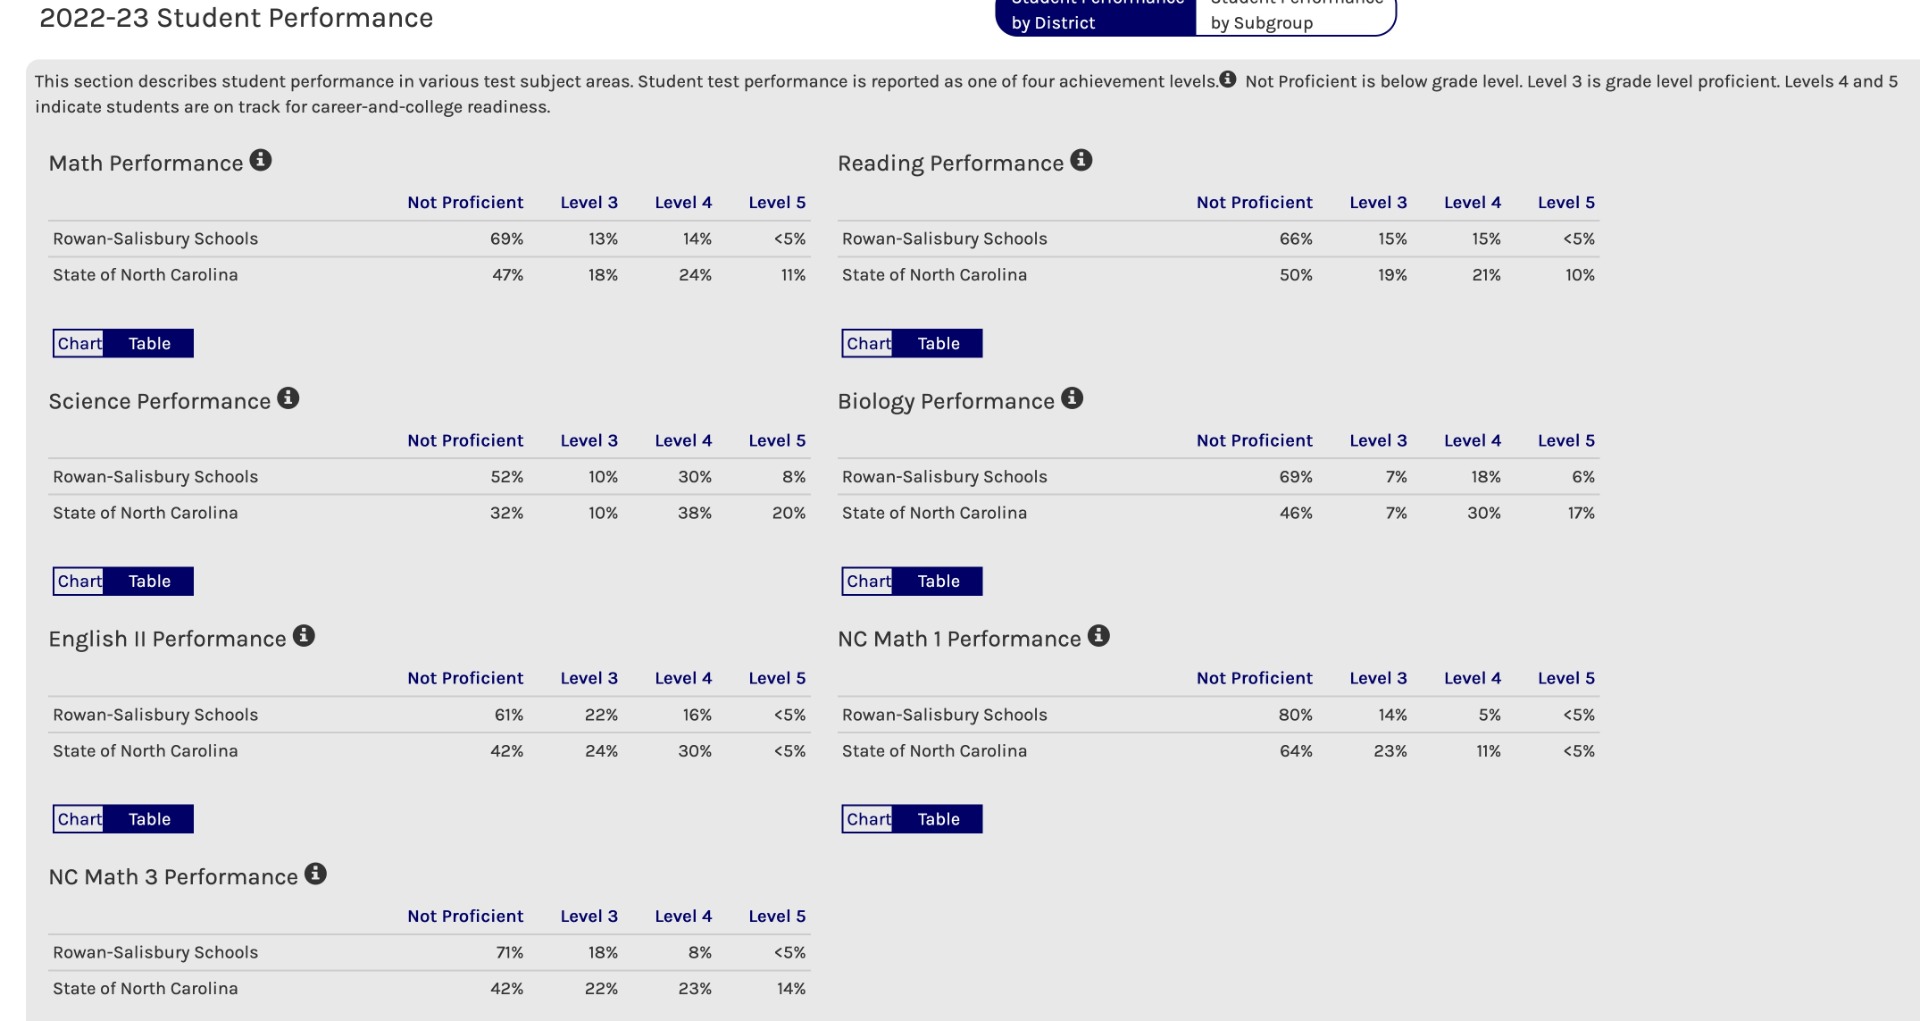Select Table view for NC Math 1 Performance
Viewport: 1920px width, 1021px height.
pyautogui.click(x=938, y=819)
